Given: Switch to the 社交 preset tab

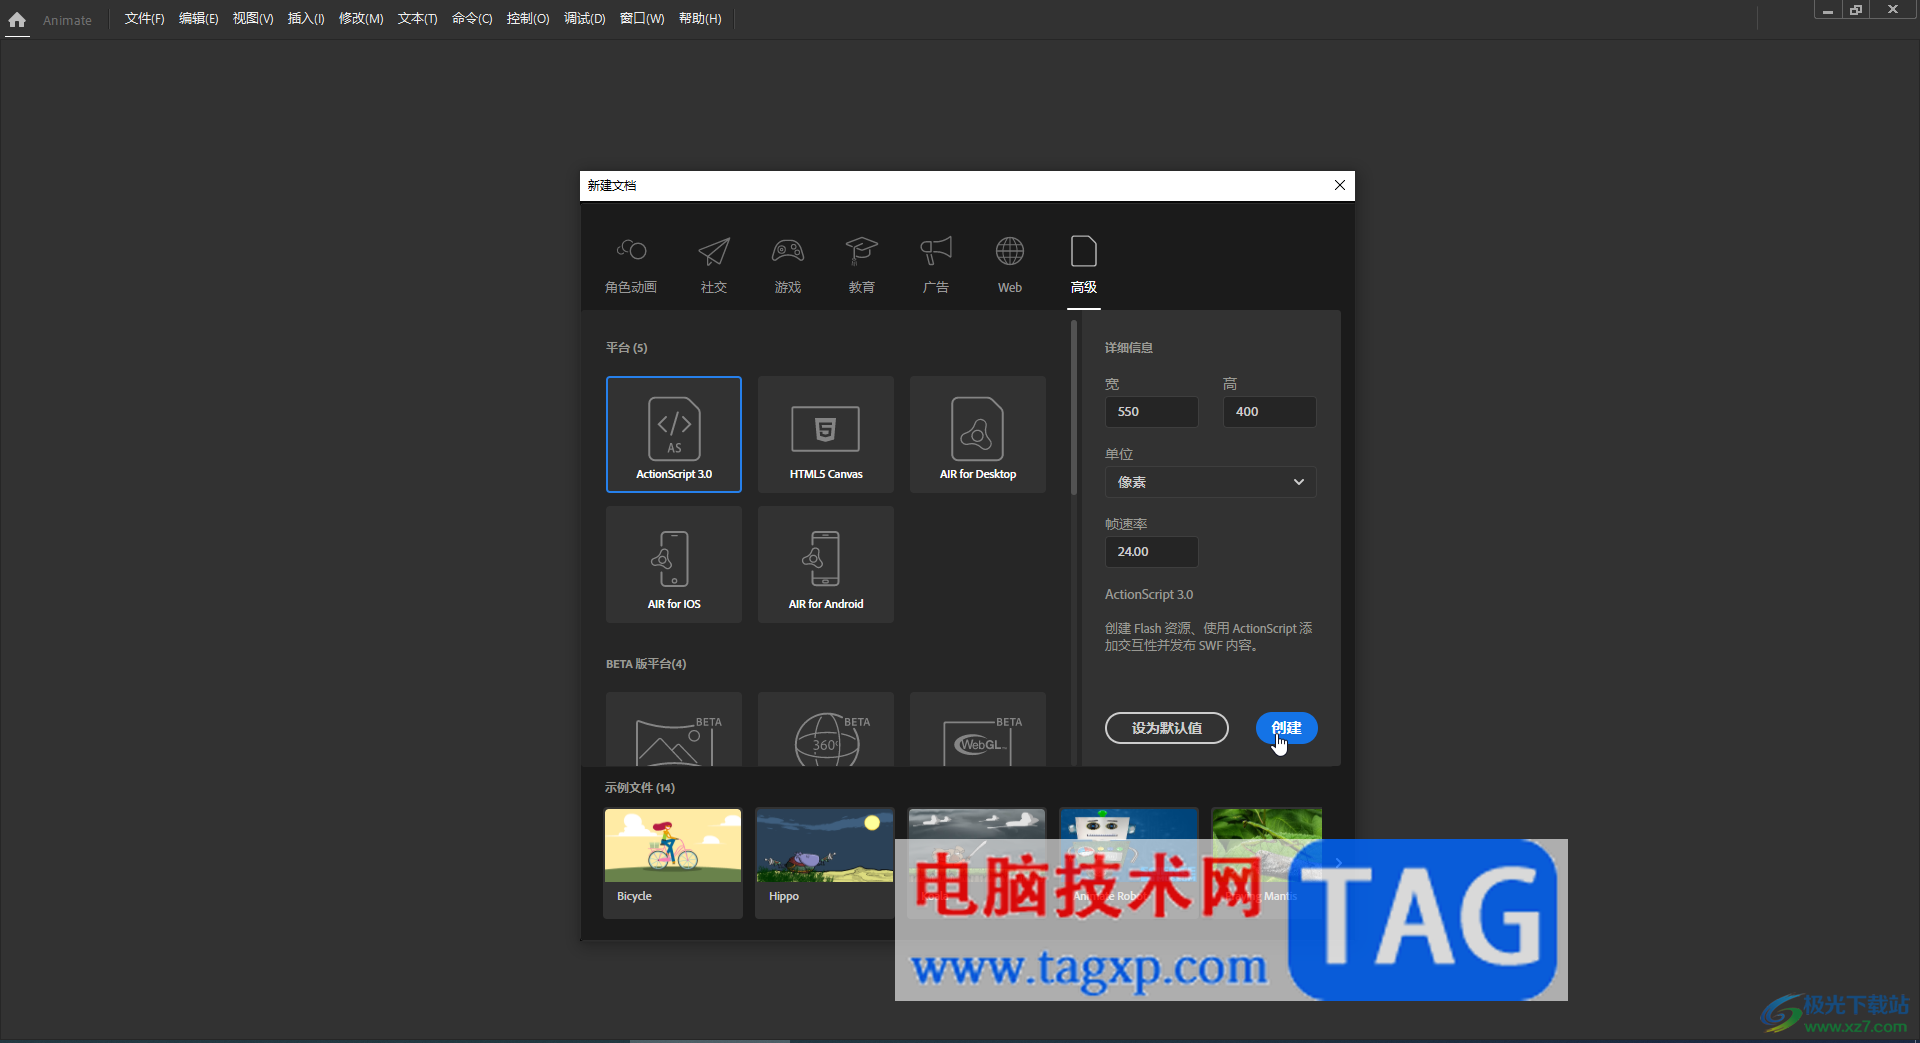Looking at the screenshot, I should pyautogui.click(x=714, y=266).
